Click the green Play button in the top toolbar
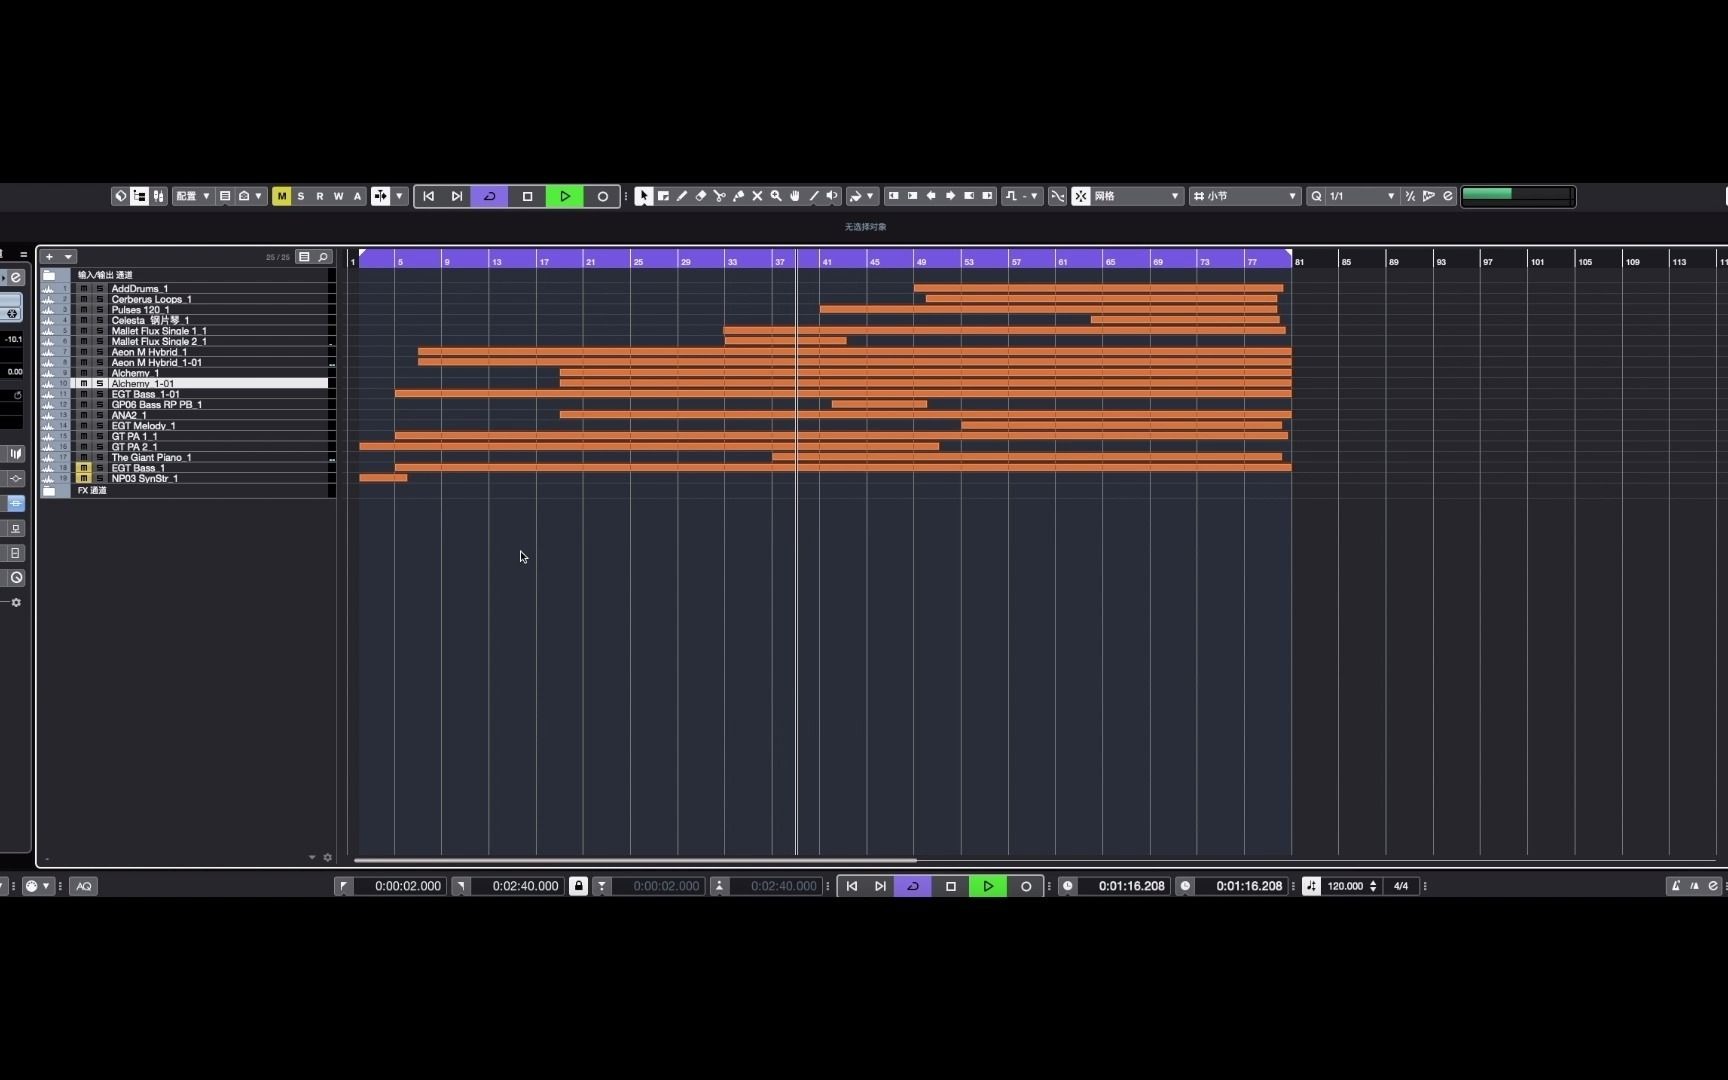This screenshot has height=1080, width=1728. click(565, 196)
